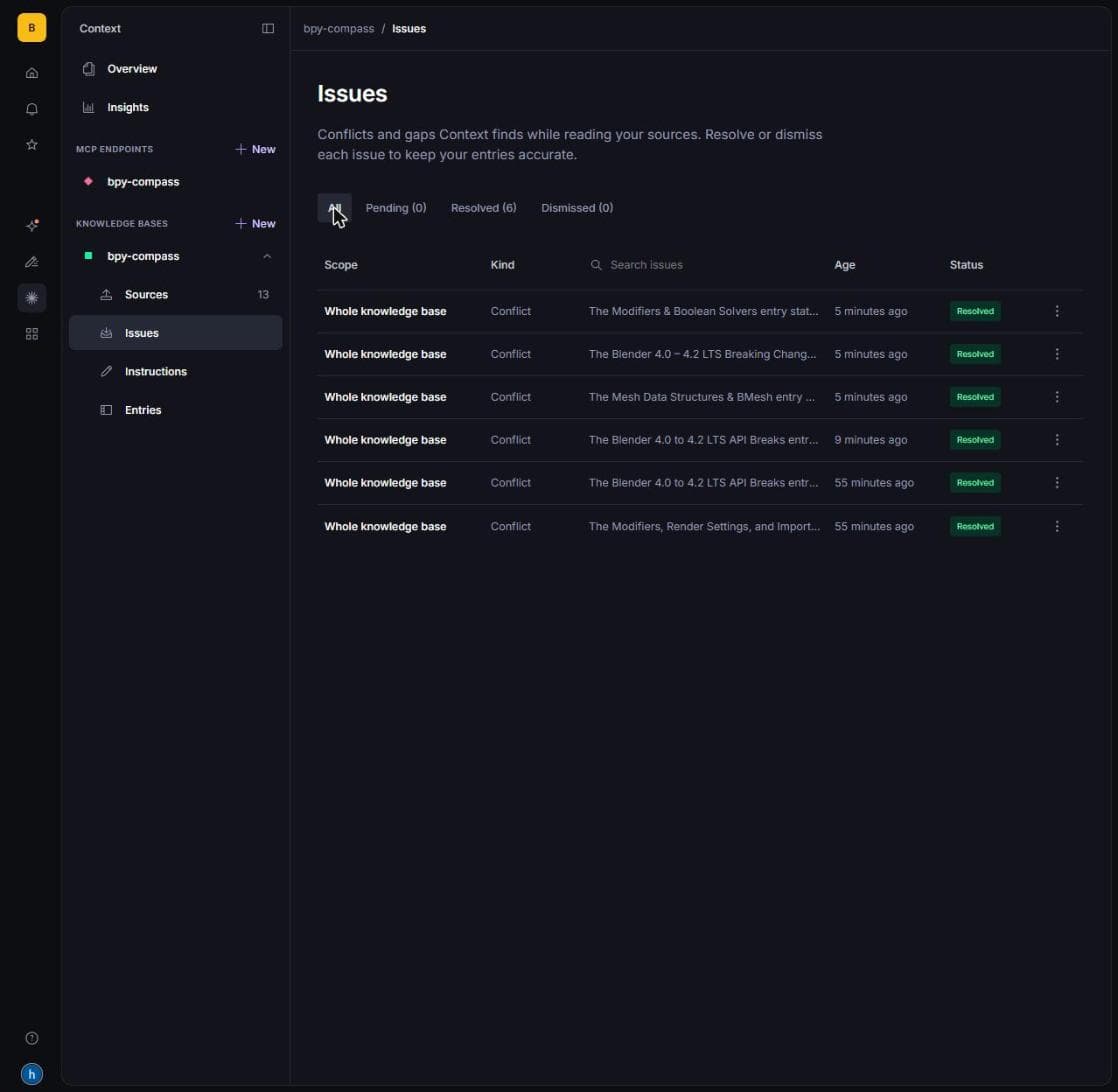The height and width of the screenshot is (1092, 1118).
Task: Open "The Modifiers & Boolean Solvers entry" issue
Action: pyautogui.click(x=704, y=311)
